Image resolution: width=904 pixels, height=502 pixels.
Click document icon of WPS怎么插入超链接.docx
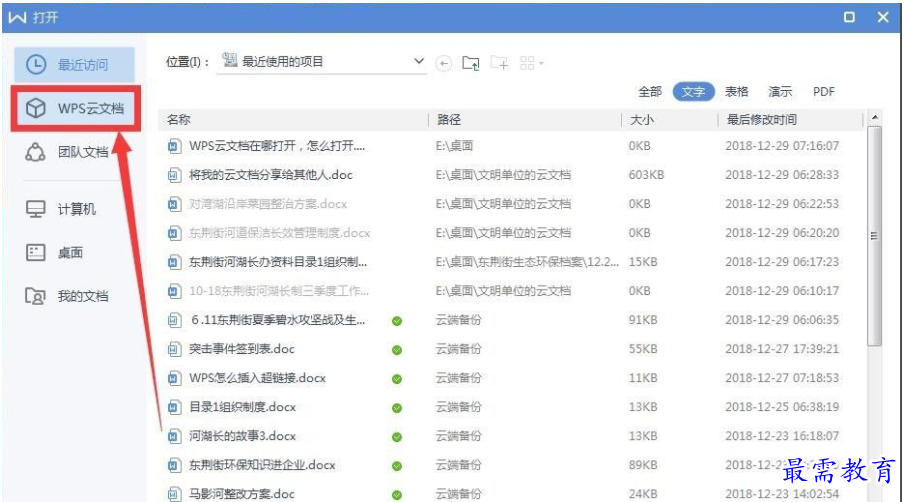(x=174, y=378)
